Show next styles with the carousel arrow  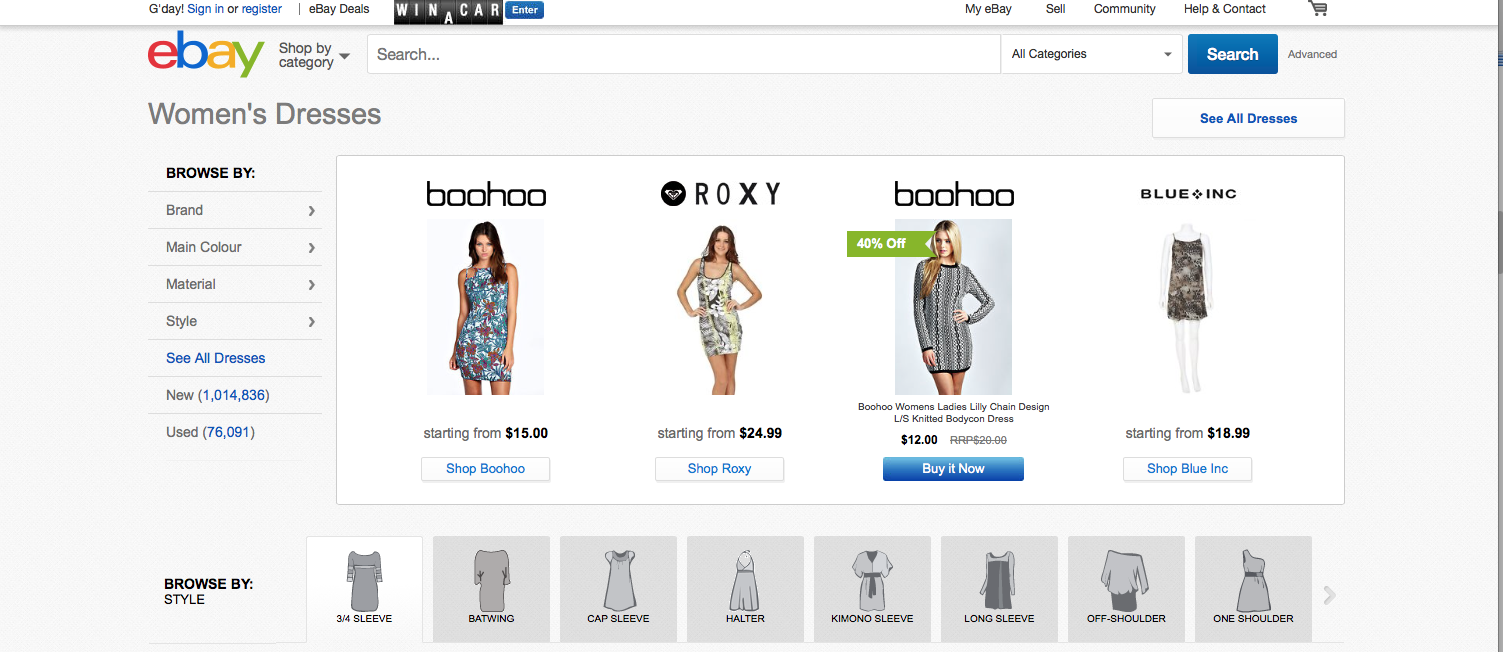(1329, 595)
